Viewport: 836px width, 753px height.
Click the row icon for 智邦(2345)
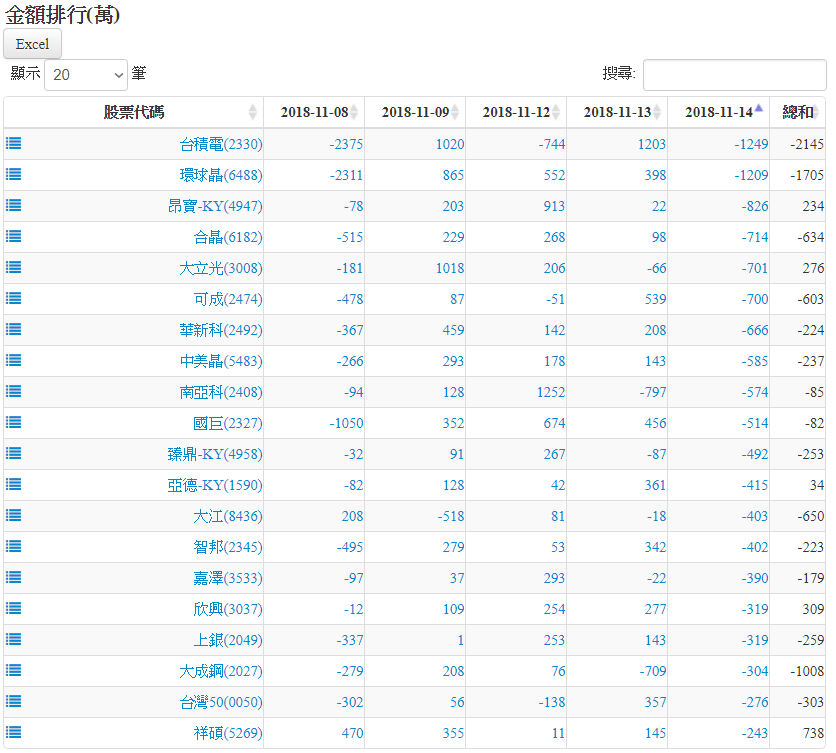(14, 546)
